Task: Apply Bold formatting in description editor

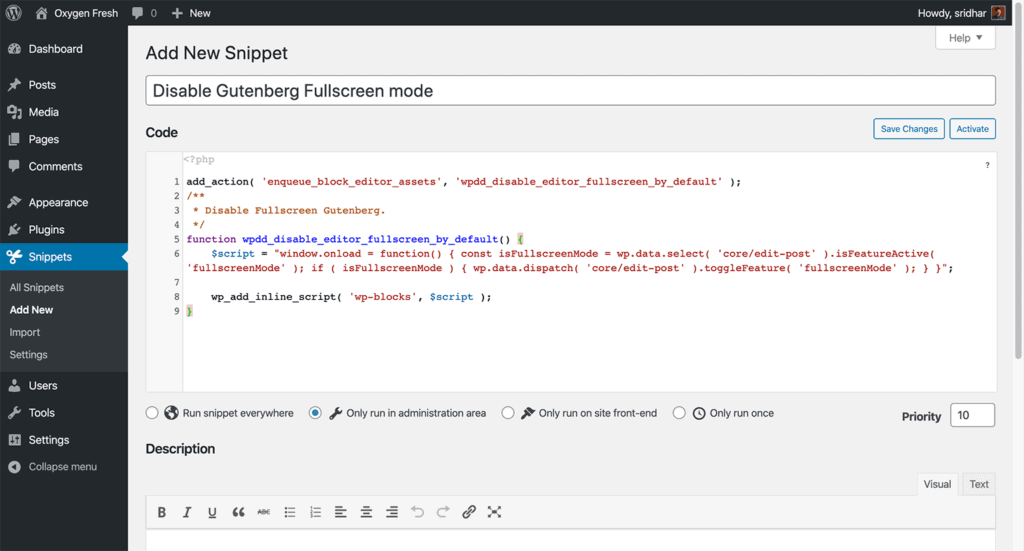Action: point(161,512)
